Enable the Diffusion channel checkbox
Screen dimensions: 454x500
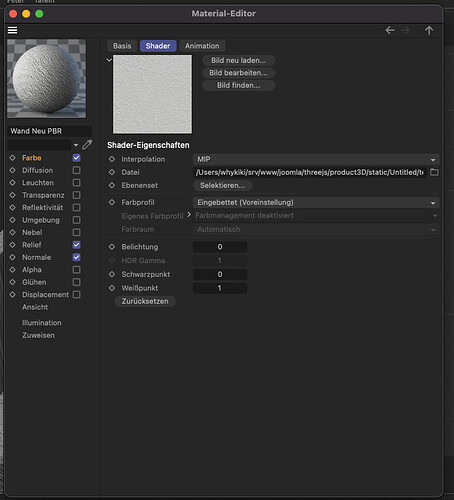(76, 170)
